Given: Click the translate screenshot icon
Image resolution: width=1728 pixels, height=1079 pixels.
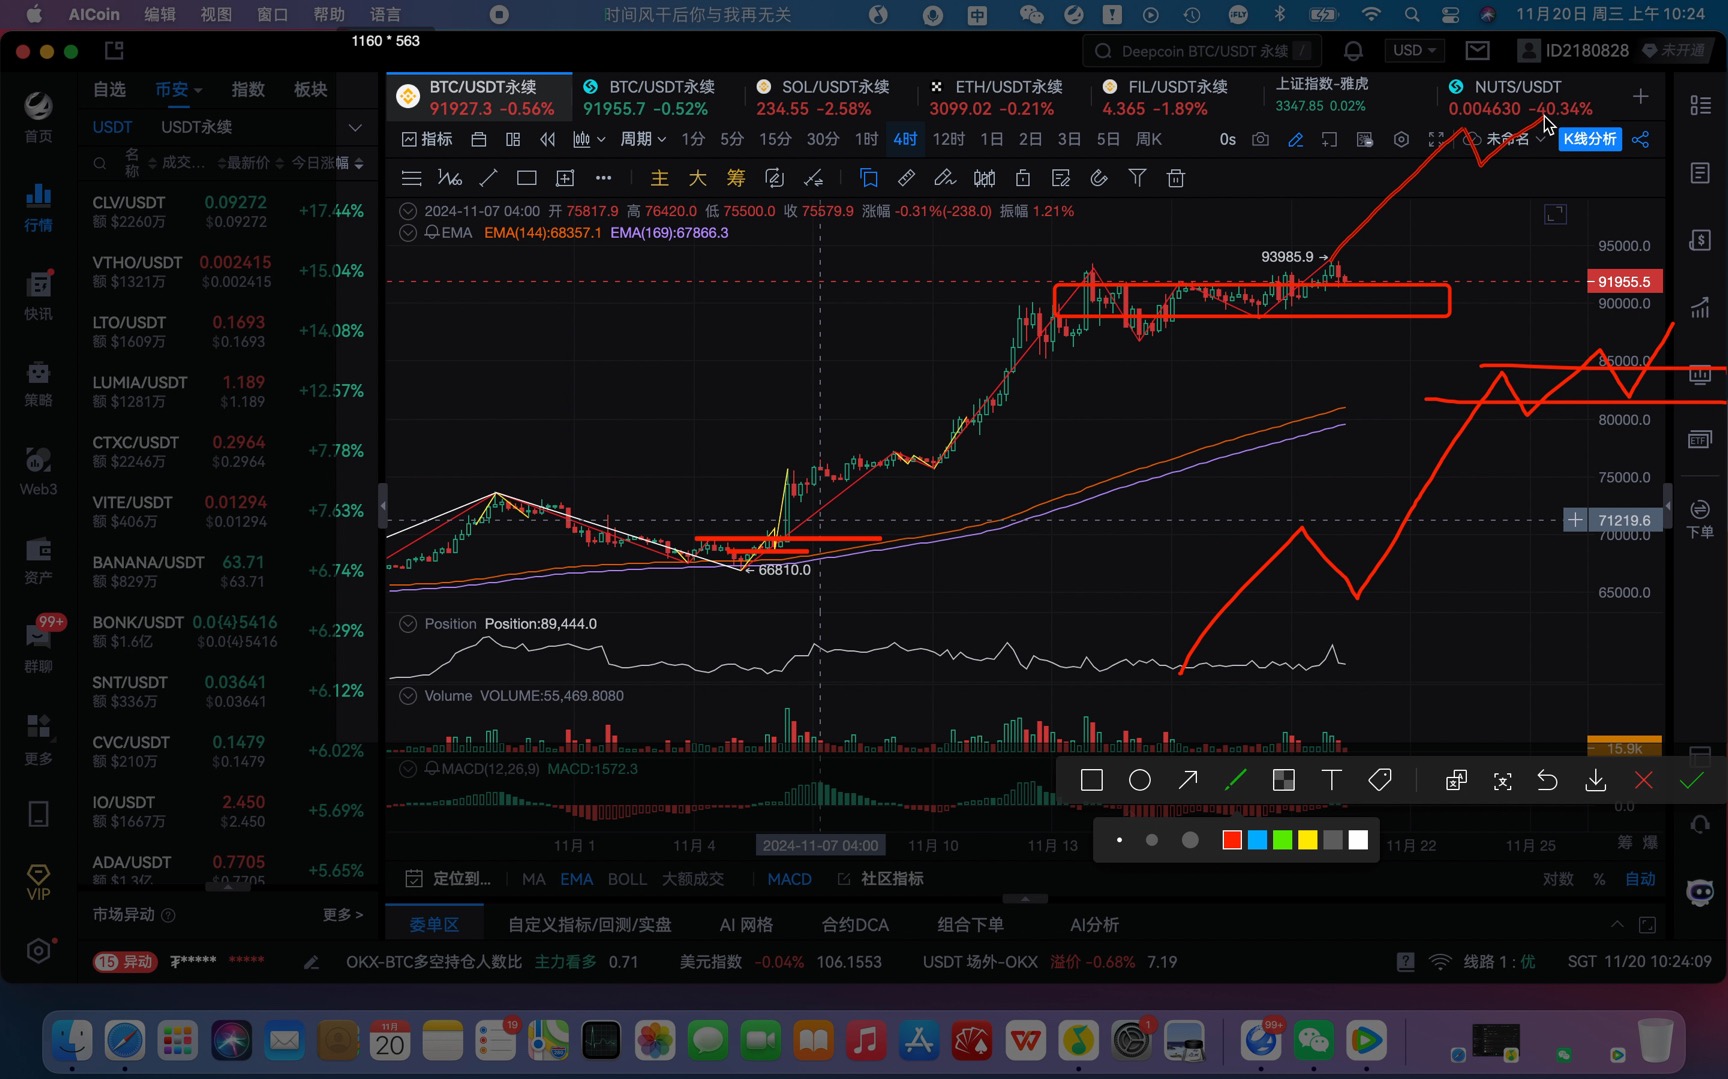Looking at the screenshot, I should pos(1456,780).
